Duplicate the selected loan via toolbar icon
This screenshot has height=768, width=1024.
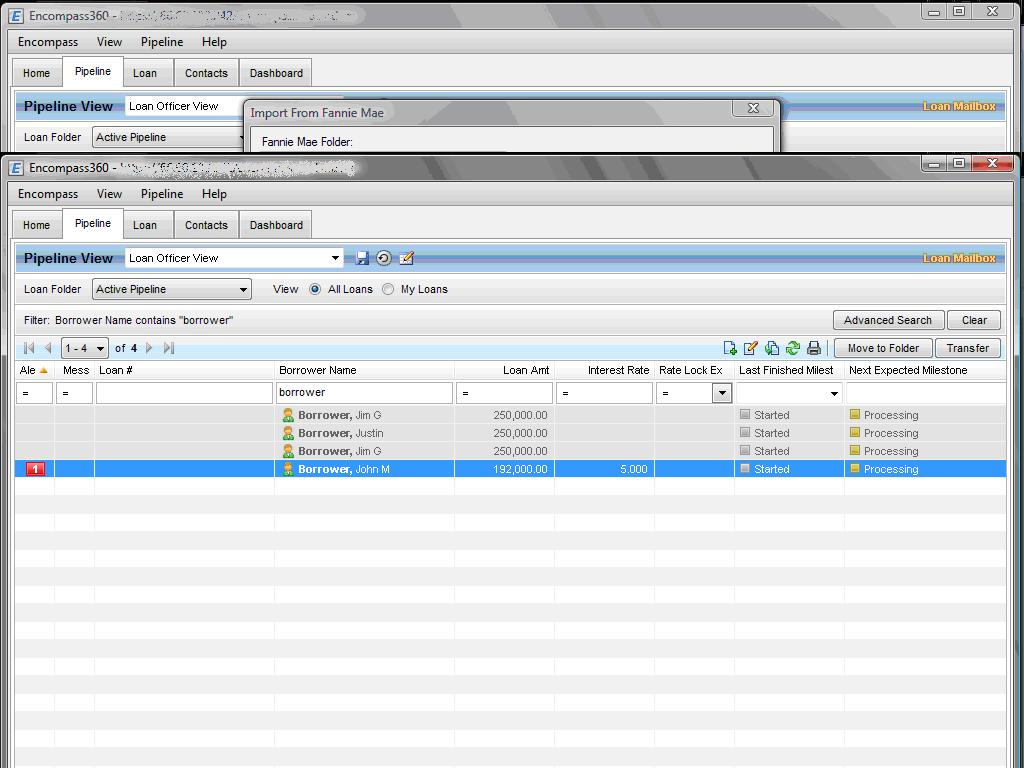tap(772, 348)
